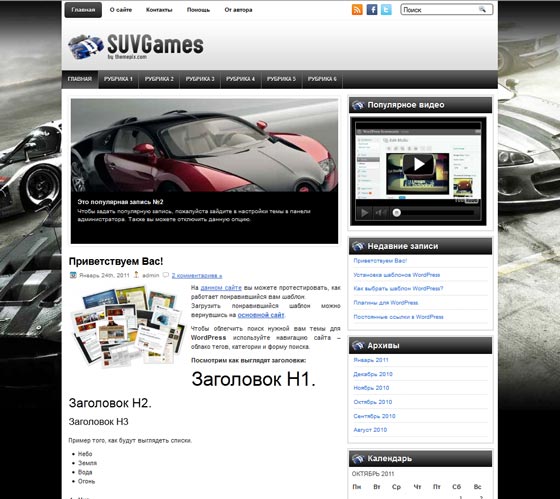Image resolution: width=560 pixels, height=499 pixels.
Task: Click the featured red Bugatti slide image
Action: [x=204, y=145]
